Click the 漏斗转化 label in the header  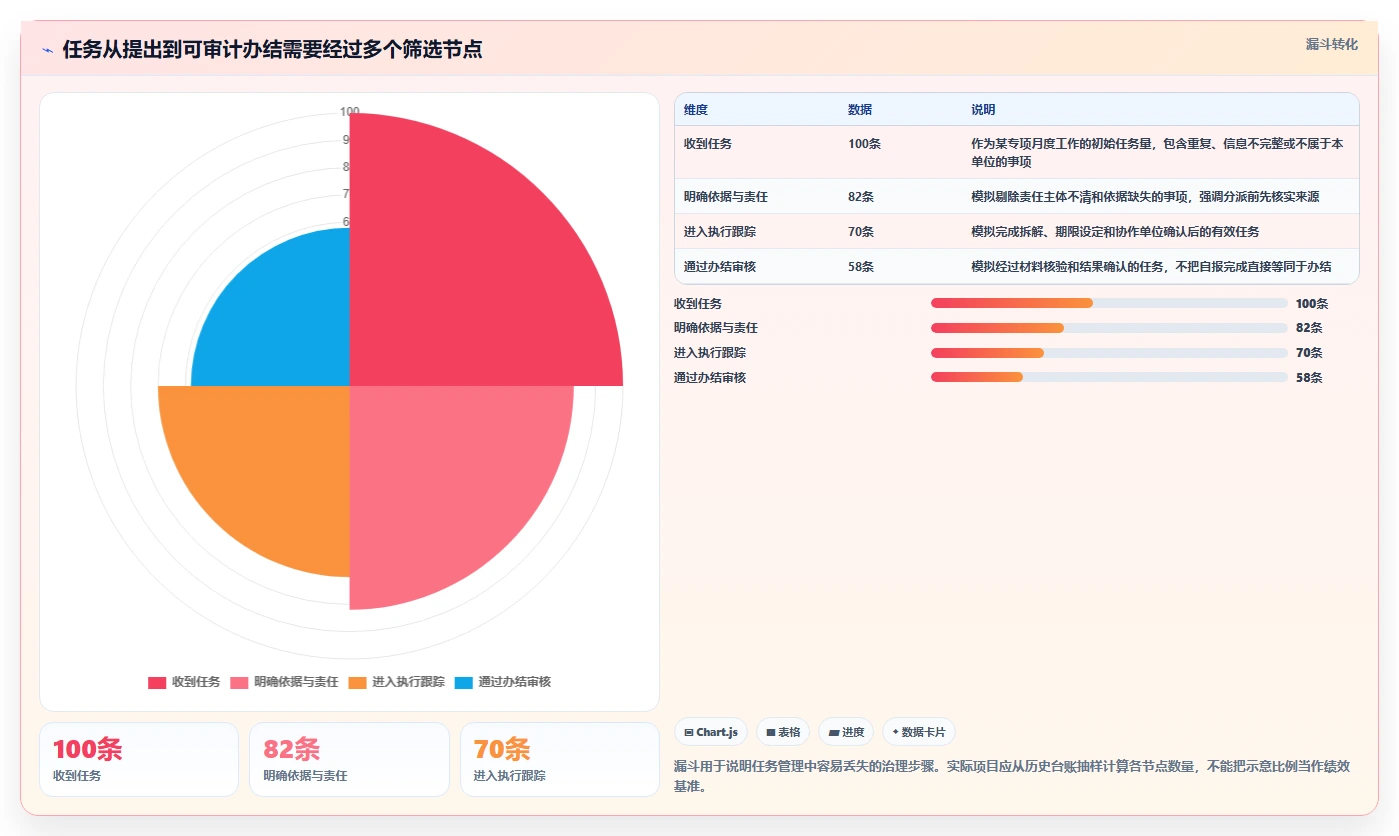pos(1331,44)
